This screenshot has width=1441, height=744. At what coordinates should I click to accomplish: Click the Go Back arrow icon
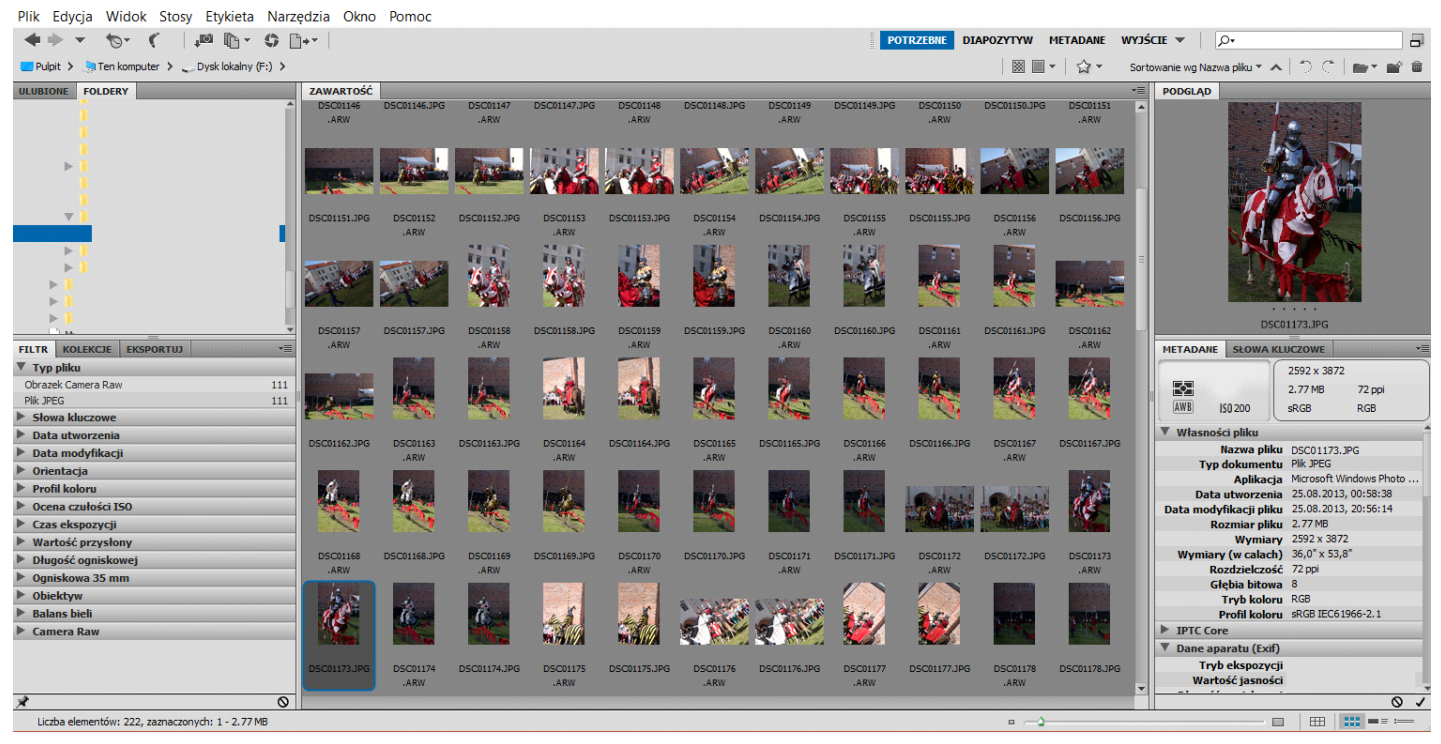32,40
